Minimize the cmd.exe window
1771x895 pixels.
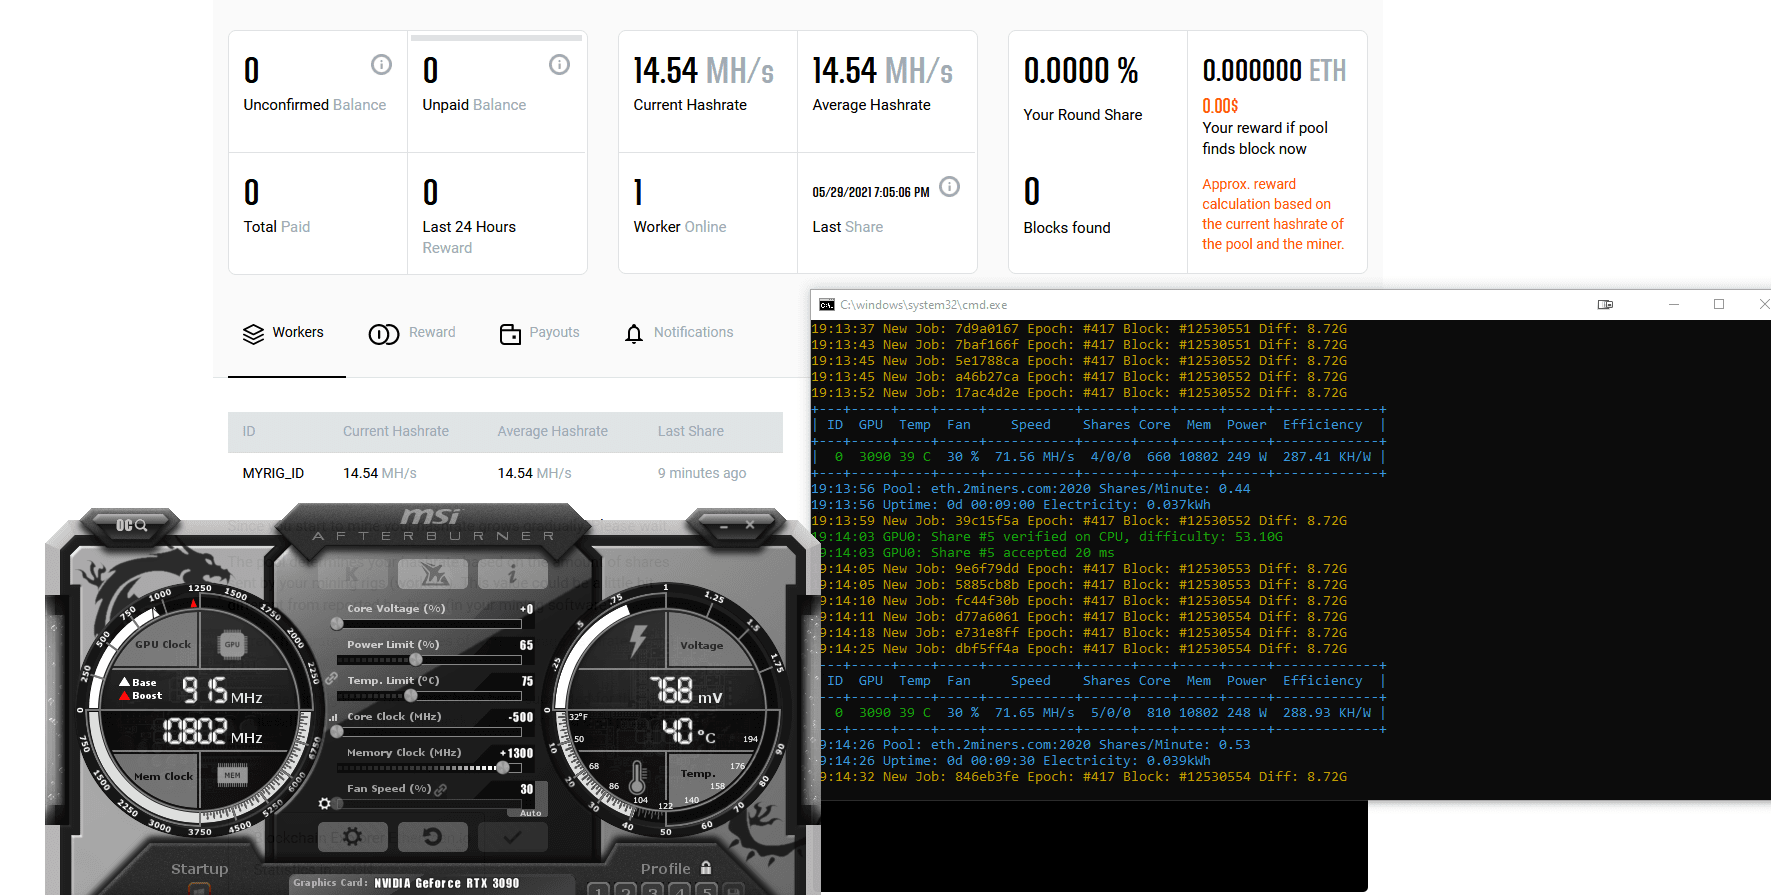(1674, 305)
